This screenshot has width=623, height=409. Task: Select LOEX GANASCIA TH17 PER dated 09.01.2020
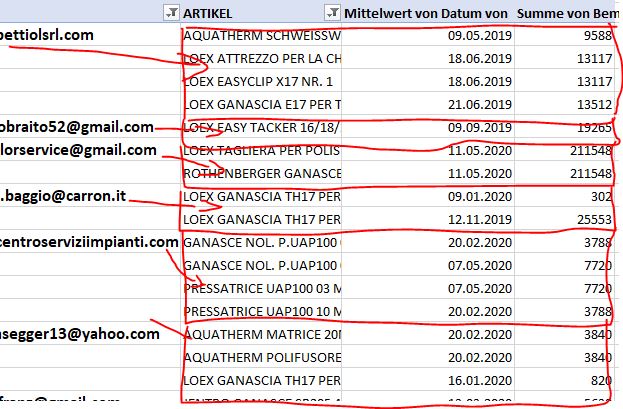point(262,196)
